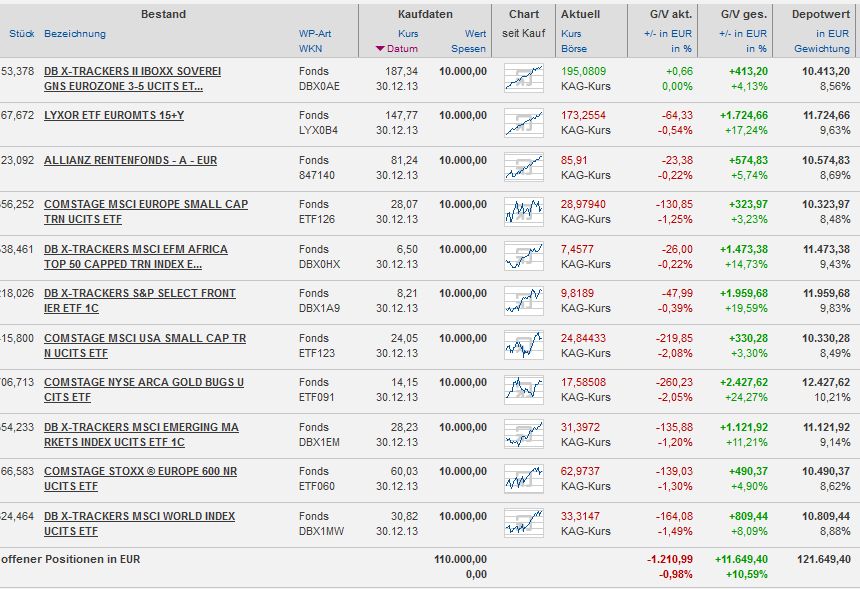This screenshot has height=589, width=860.
Task: Click the Wert column header
Action: pyautogui.click(x=476, y=34)
